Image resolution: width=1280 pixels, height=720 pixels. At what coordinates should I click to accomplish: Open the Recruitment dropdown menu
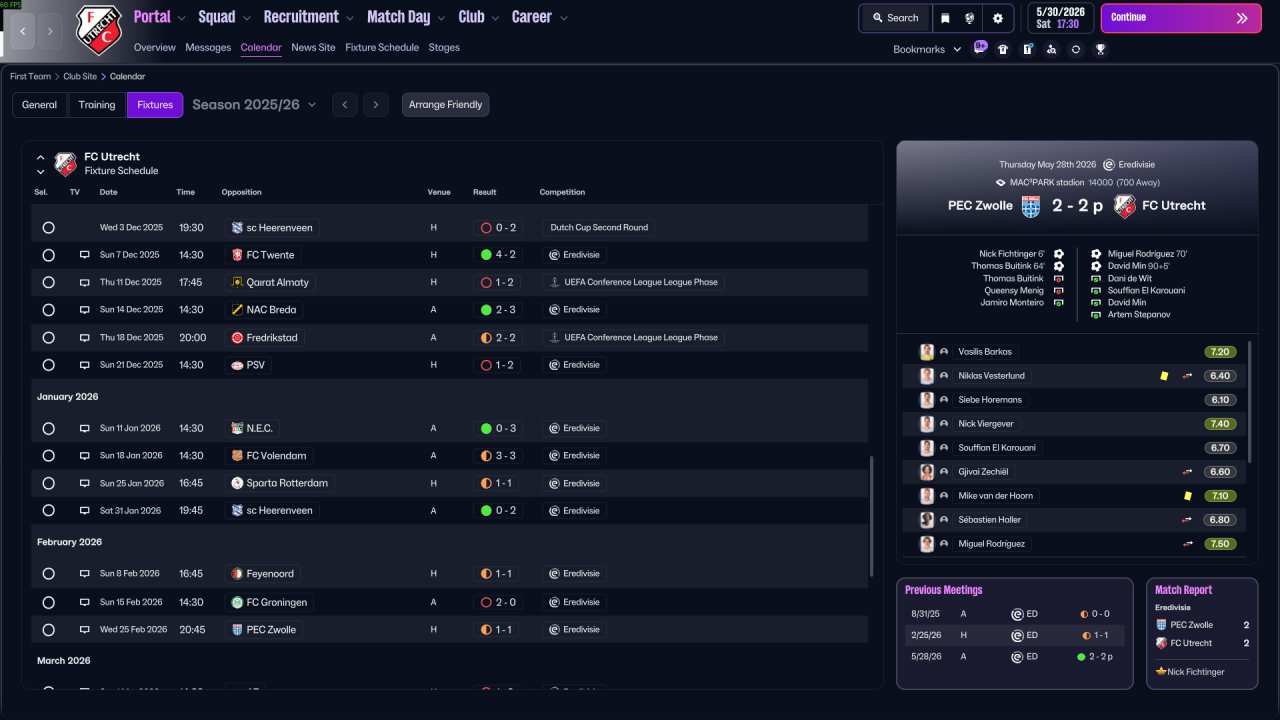(x=308, y=17)
